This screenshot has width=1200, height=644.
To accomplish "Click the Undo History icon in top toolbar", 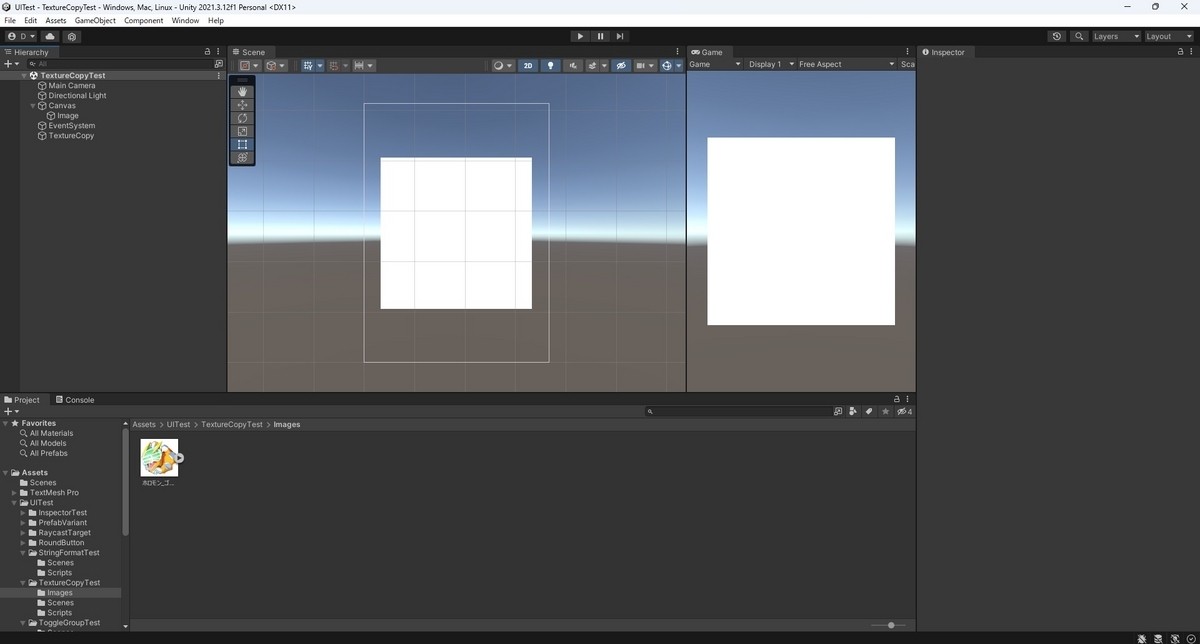I will 1056,36.
